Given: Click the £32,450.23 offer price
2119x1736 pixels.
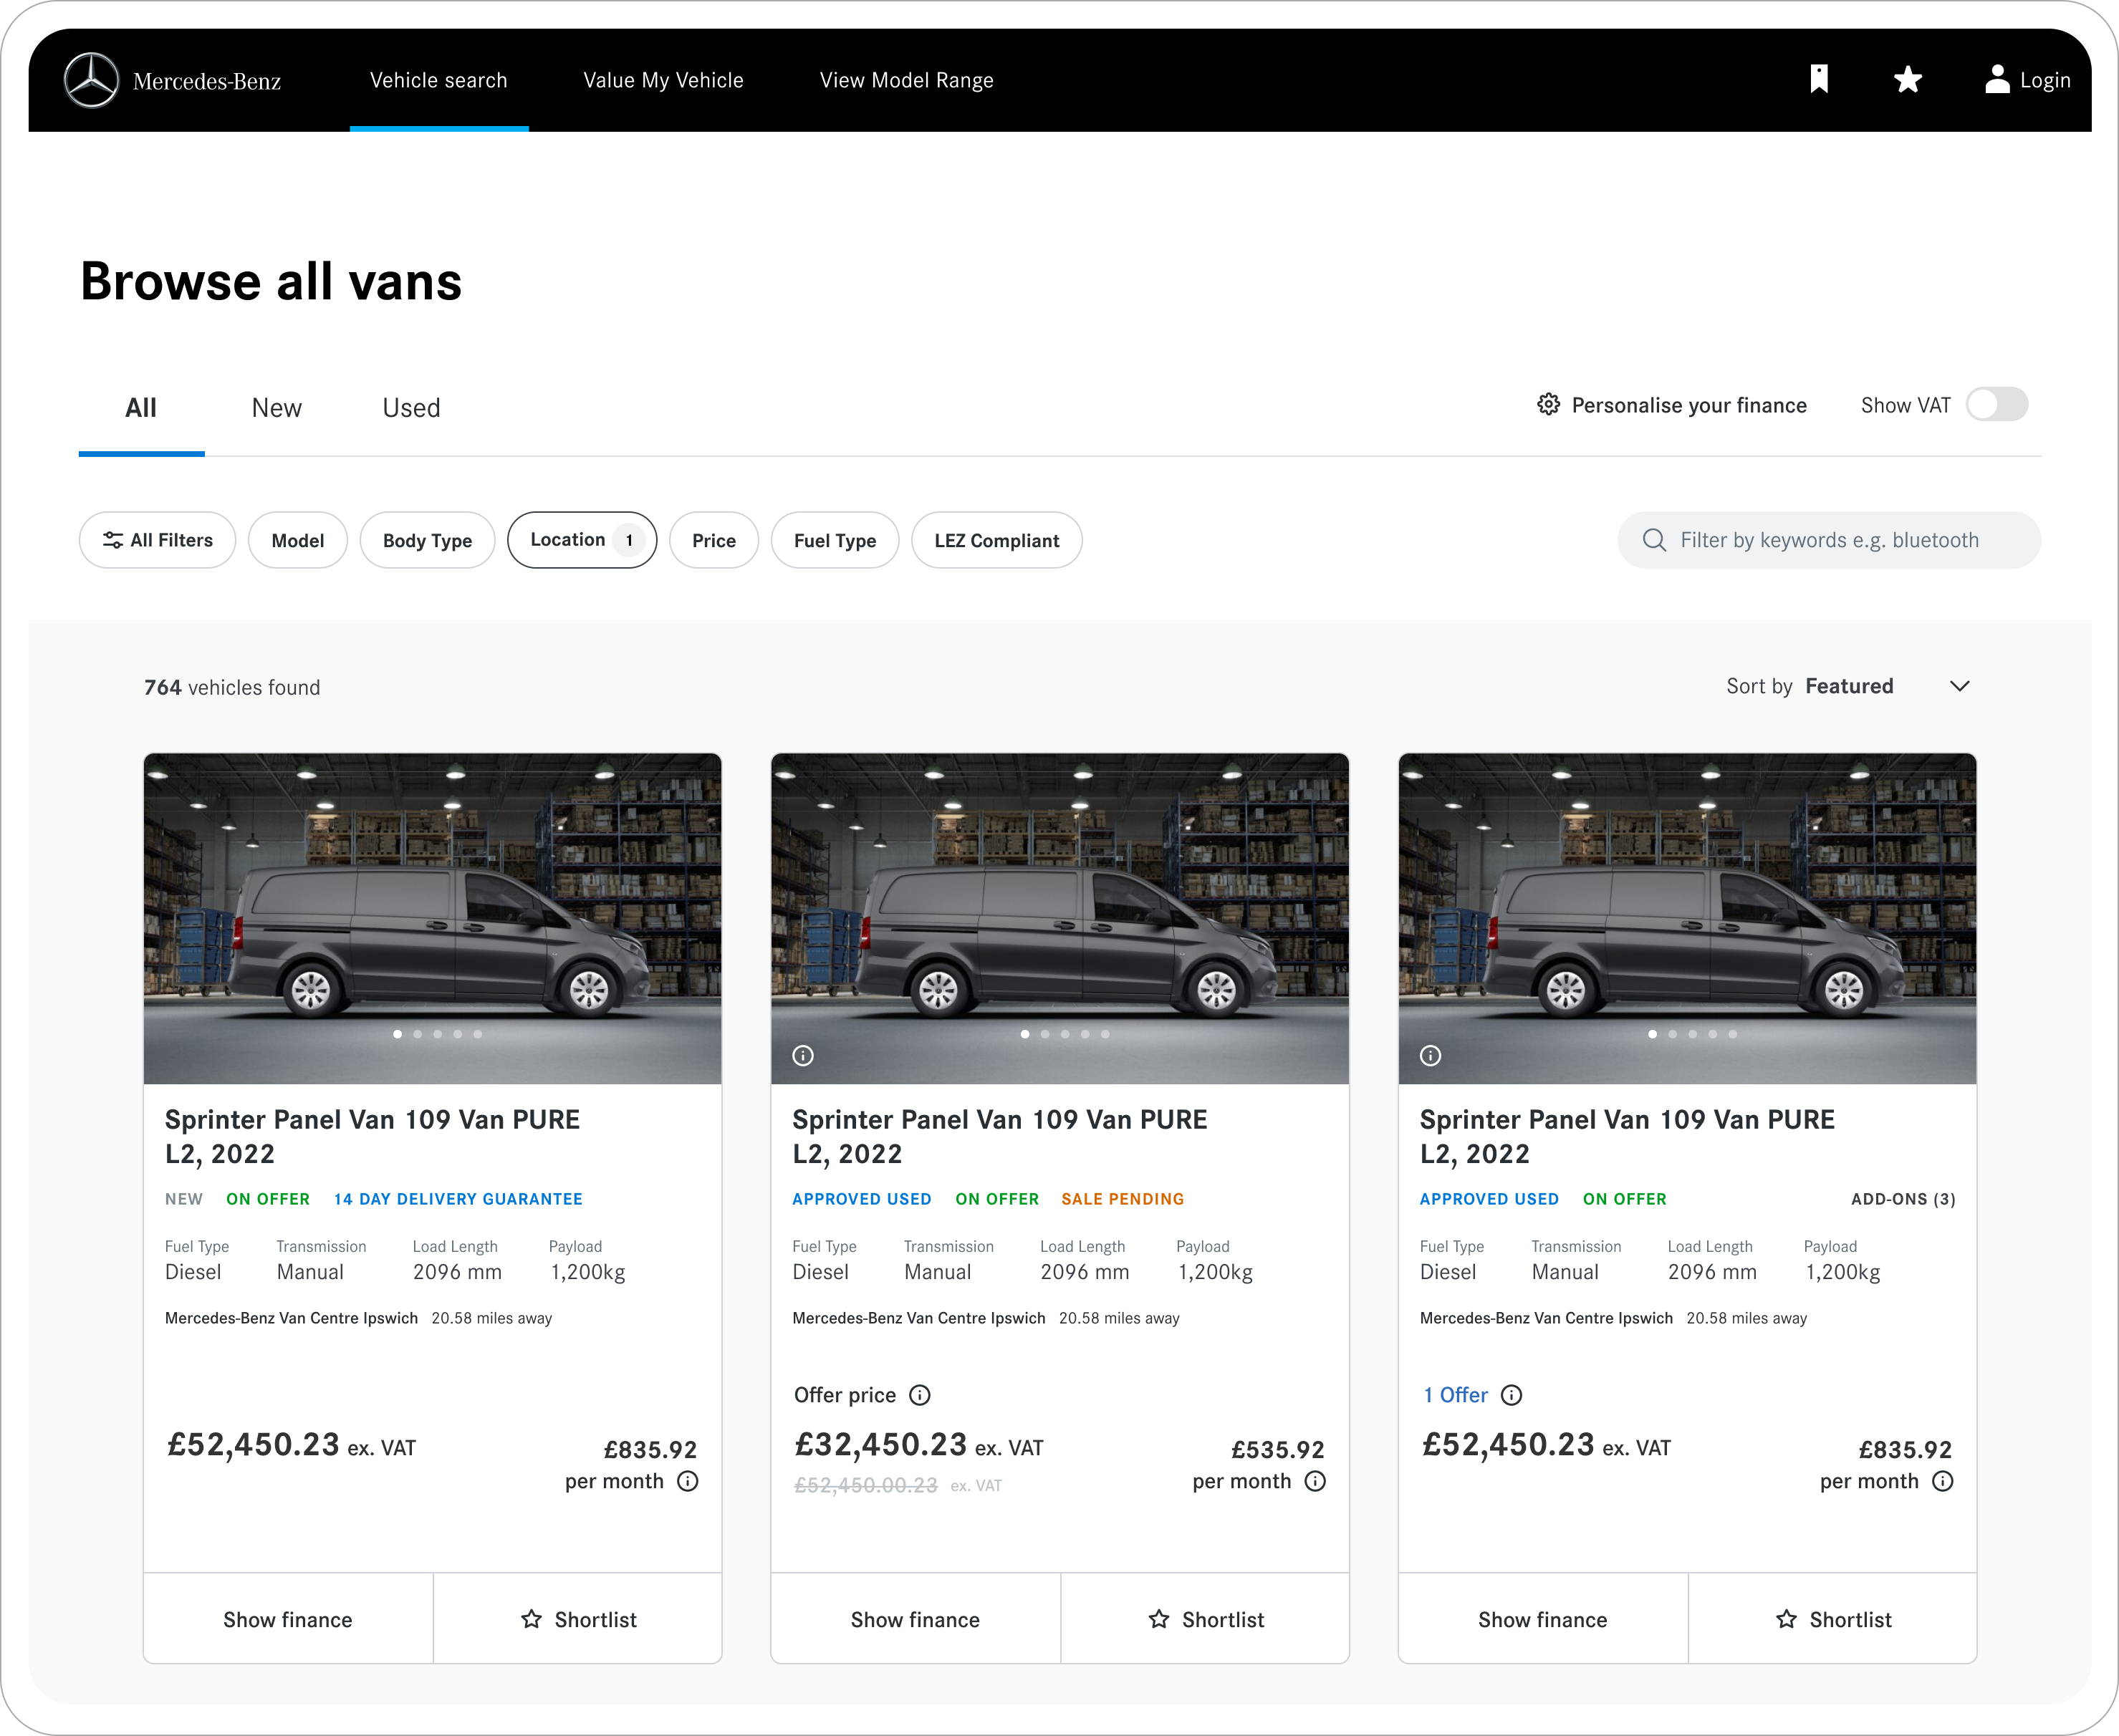Looking at the screenshot, I should (881, 1445).
